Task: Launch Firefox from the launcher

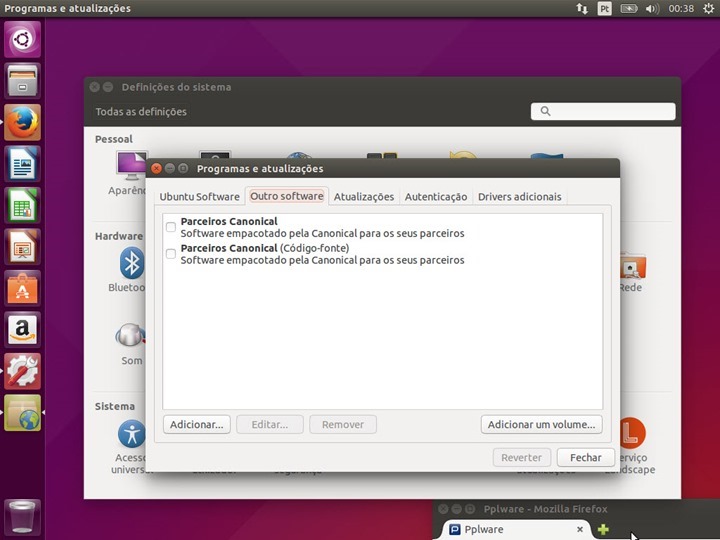Action: 22,122
